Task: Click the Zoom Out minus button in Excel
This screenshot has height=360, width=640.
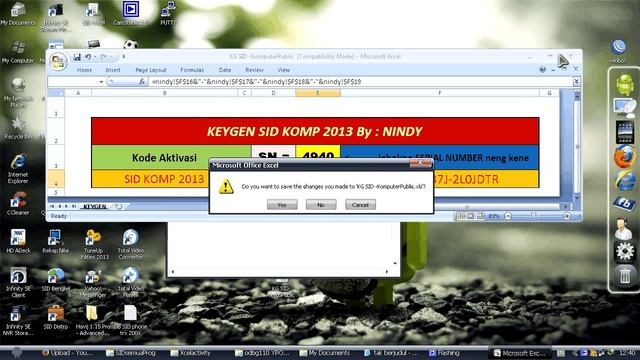Action: (x=508, y=216)
